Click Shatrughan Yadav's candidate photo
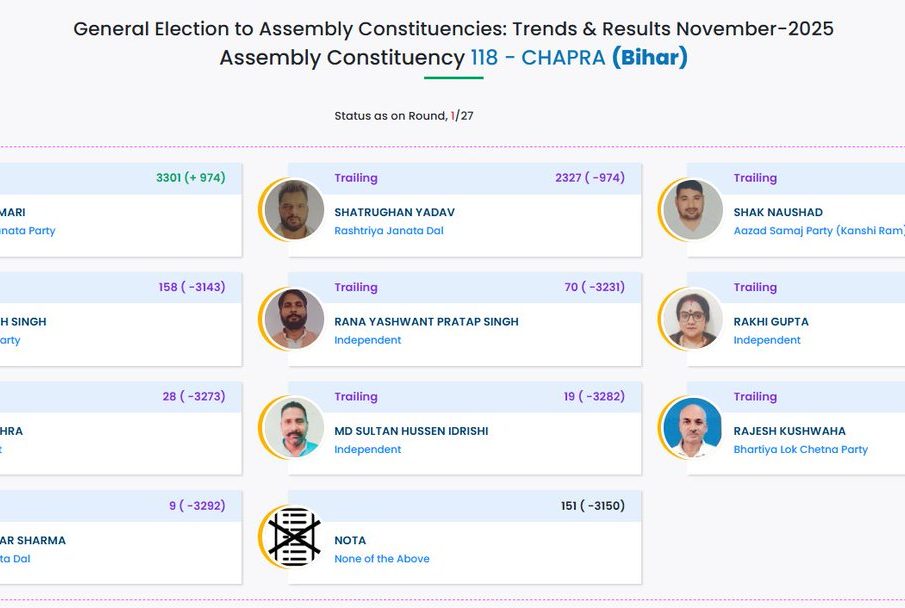The width and height of the screenshot is (905, 608). pyautogui.click(x=294, y=209)
